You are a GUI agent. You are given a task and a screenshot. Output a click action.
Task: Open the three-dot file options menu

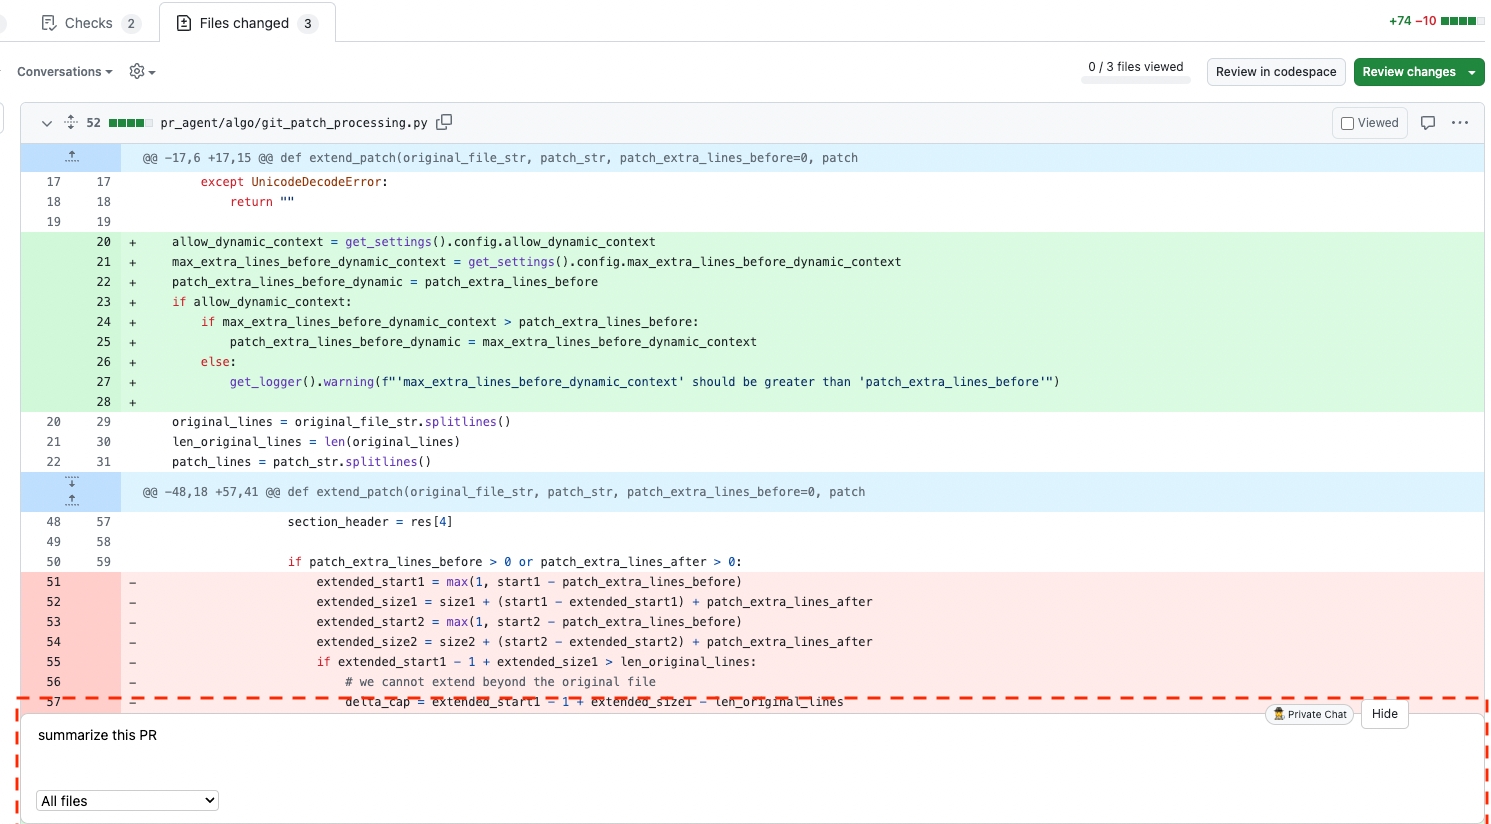(1460, 123)
